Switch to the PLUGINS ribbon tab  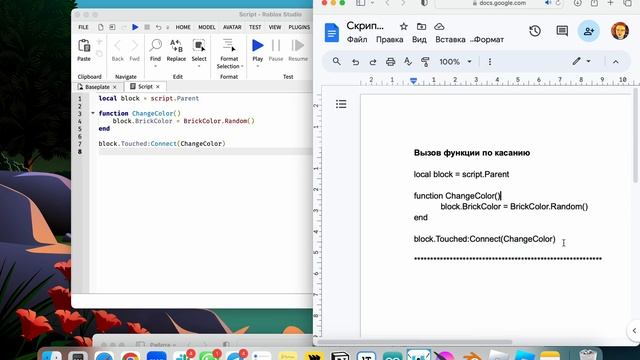pos(299,27)
